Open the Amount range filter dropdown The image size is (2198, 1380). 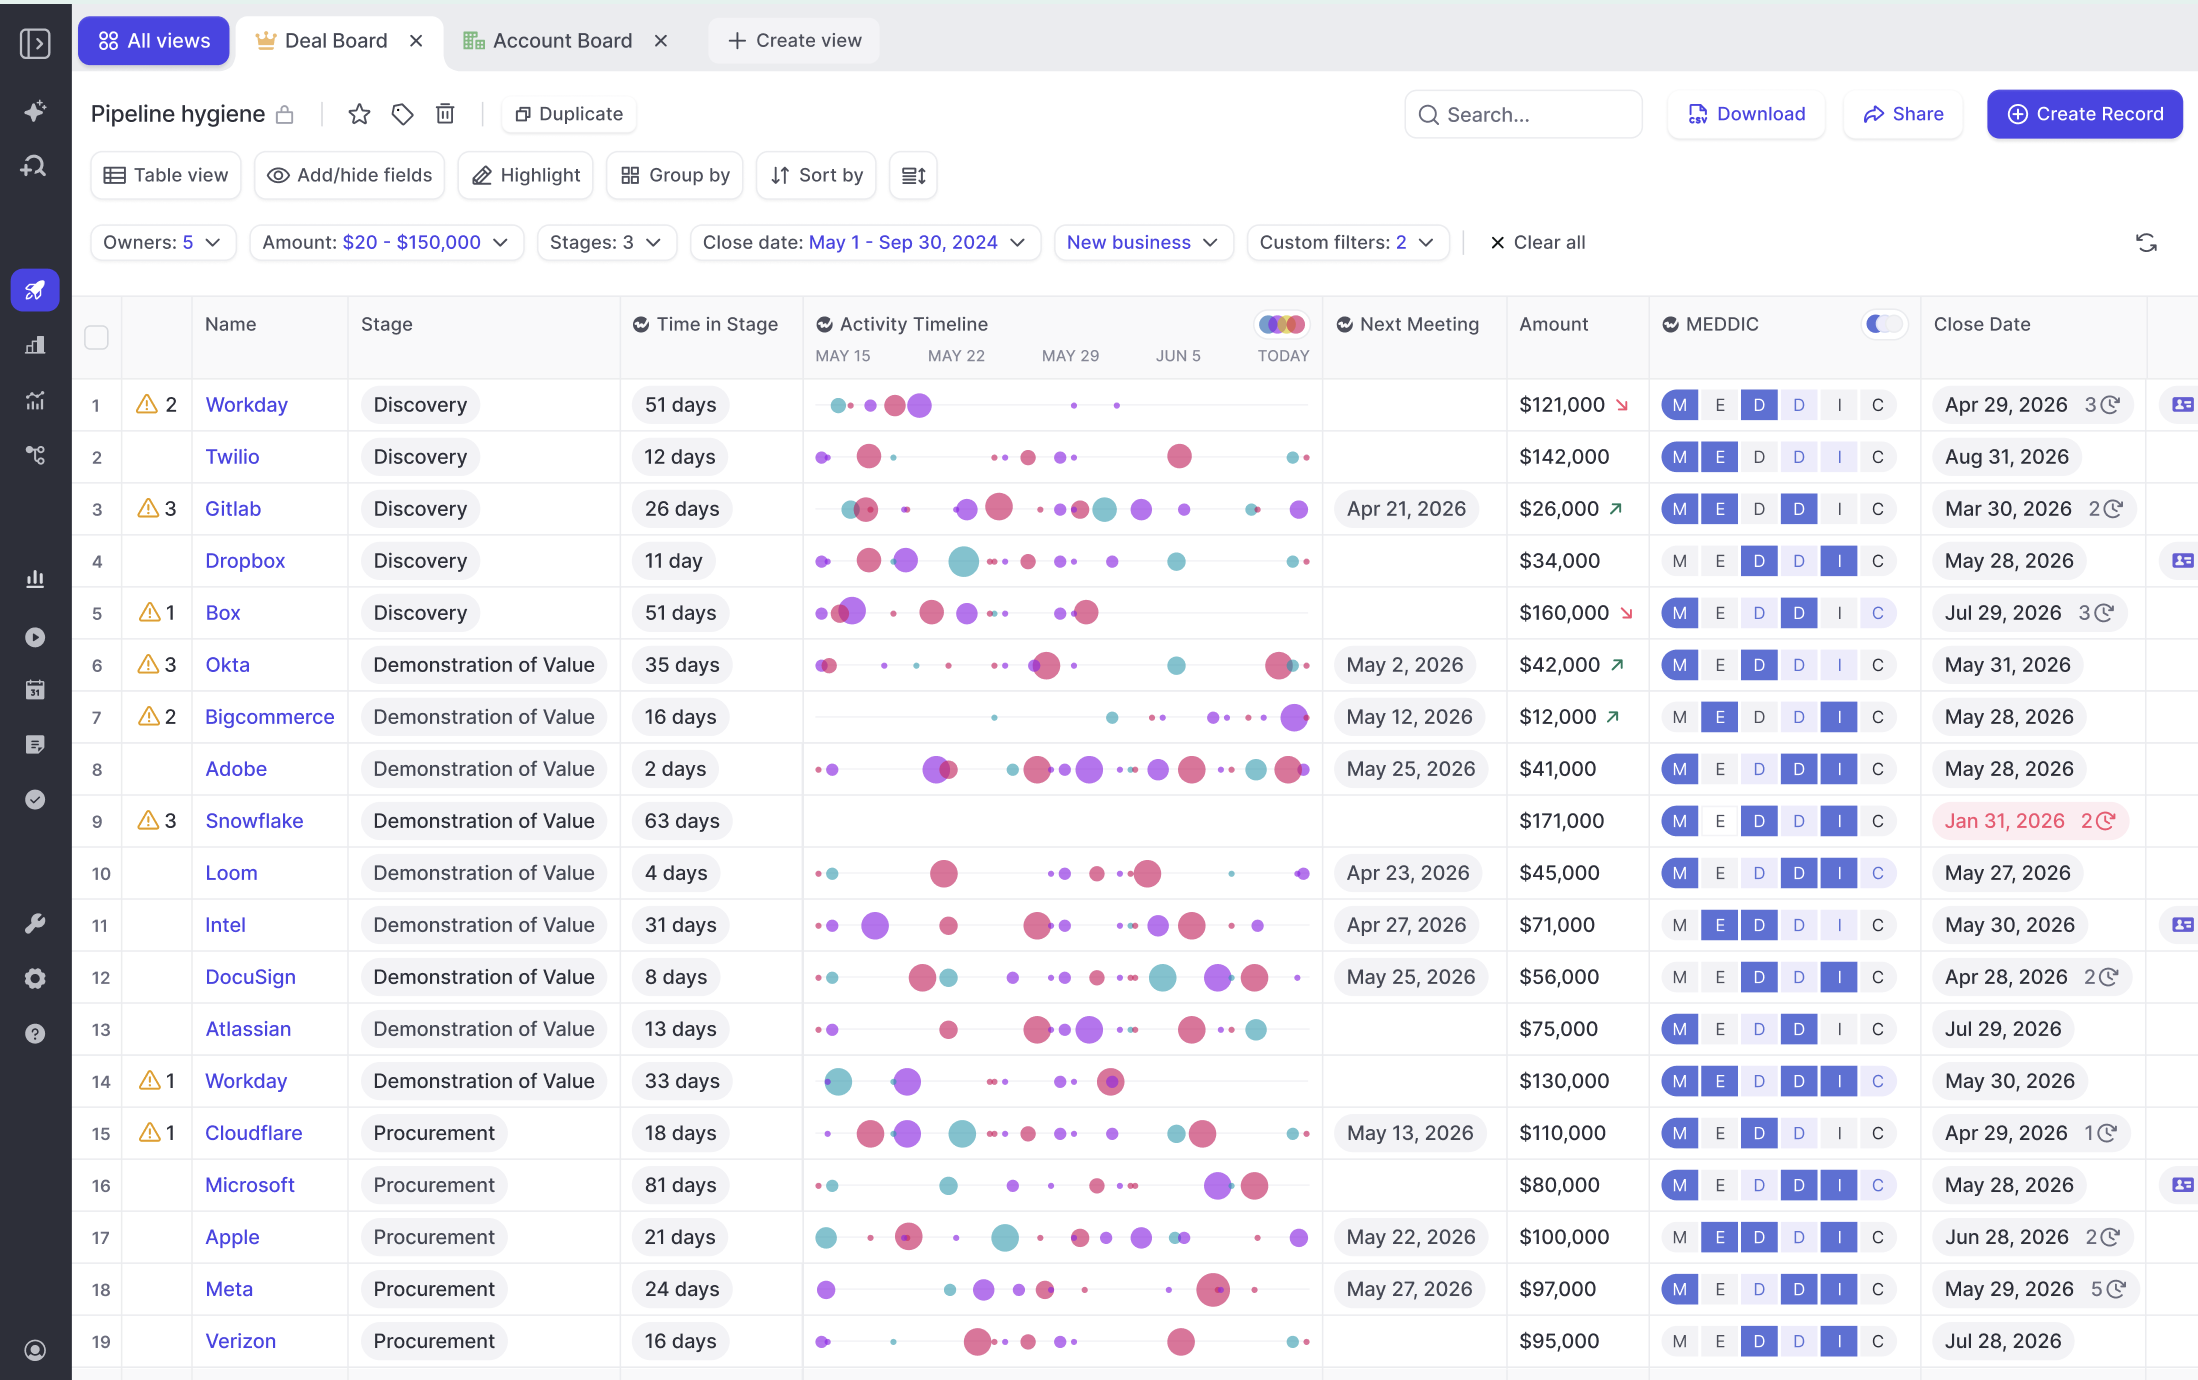click(387, 243)
